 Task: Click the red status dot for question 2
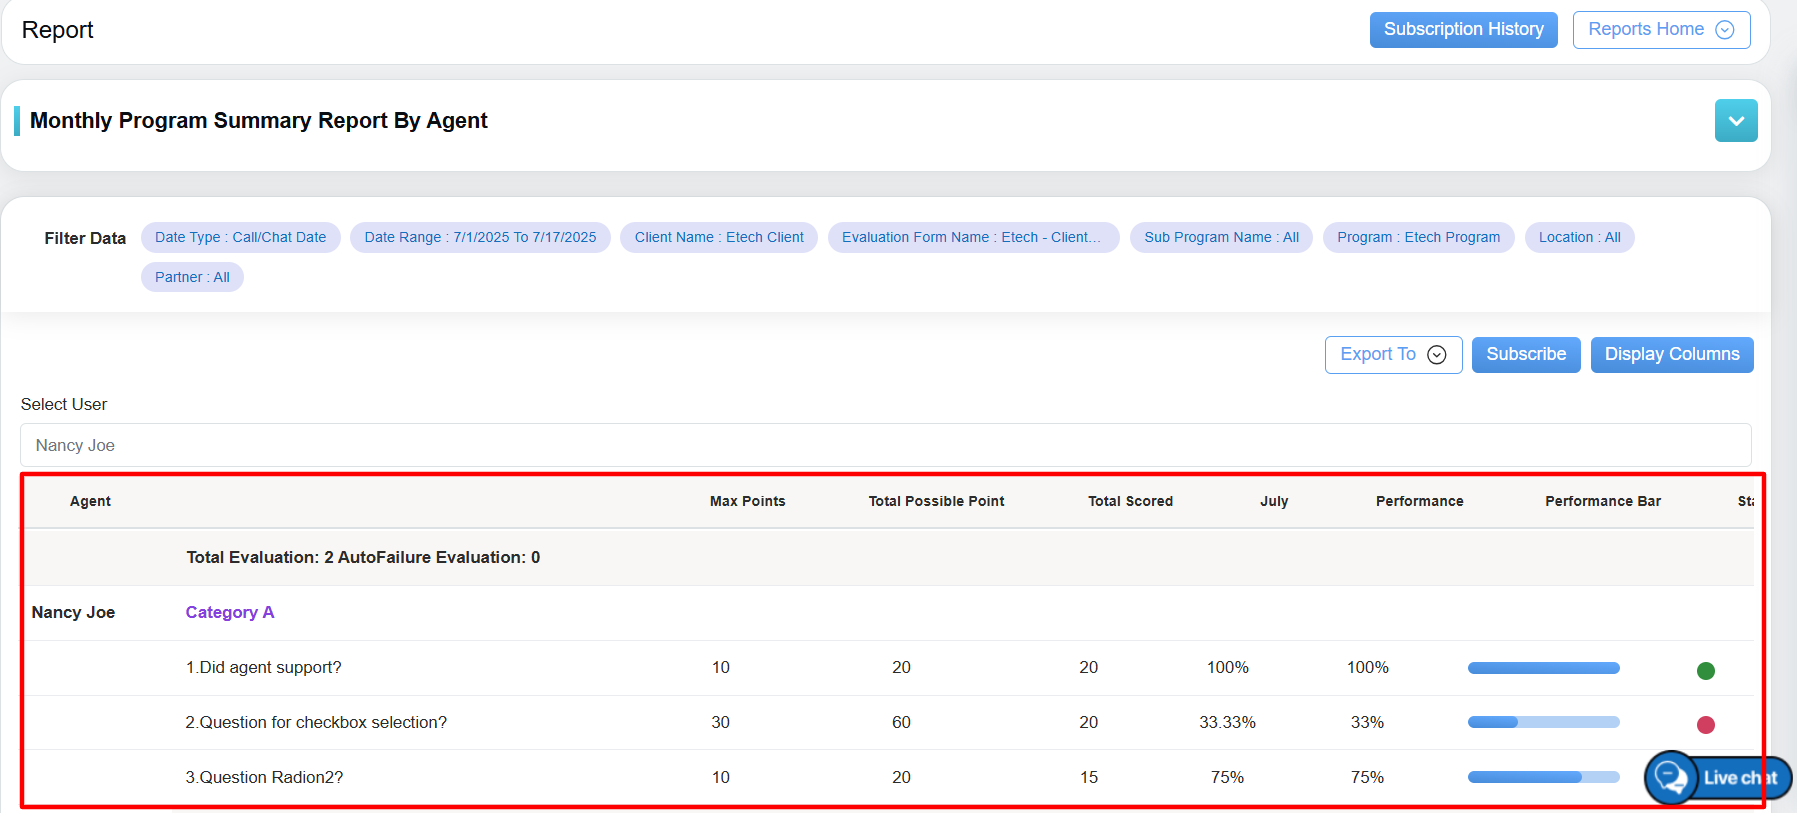click(1705, 725)
